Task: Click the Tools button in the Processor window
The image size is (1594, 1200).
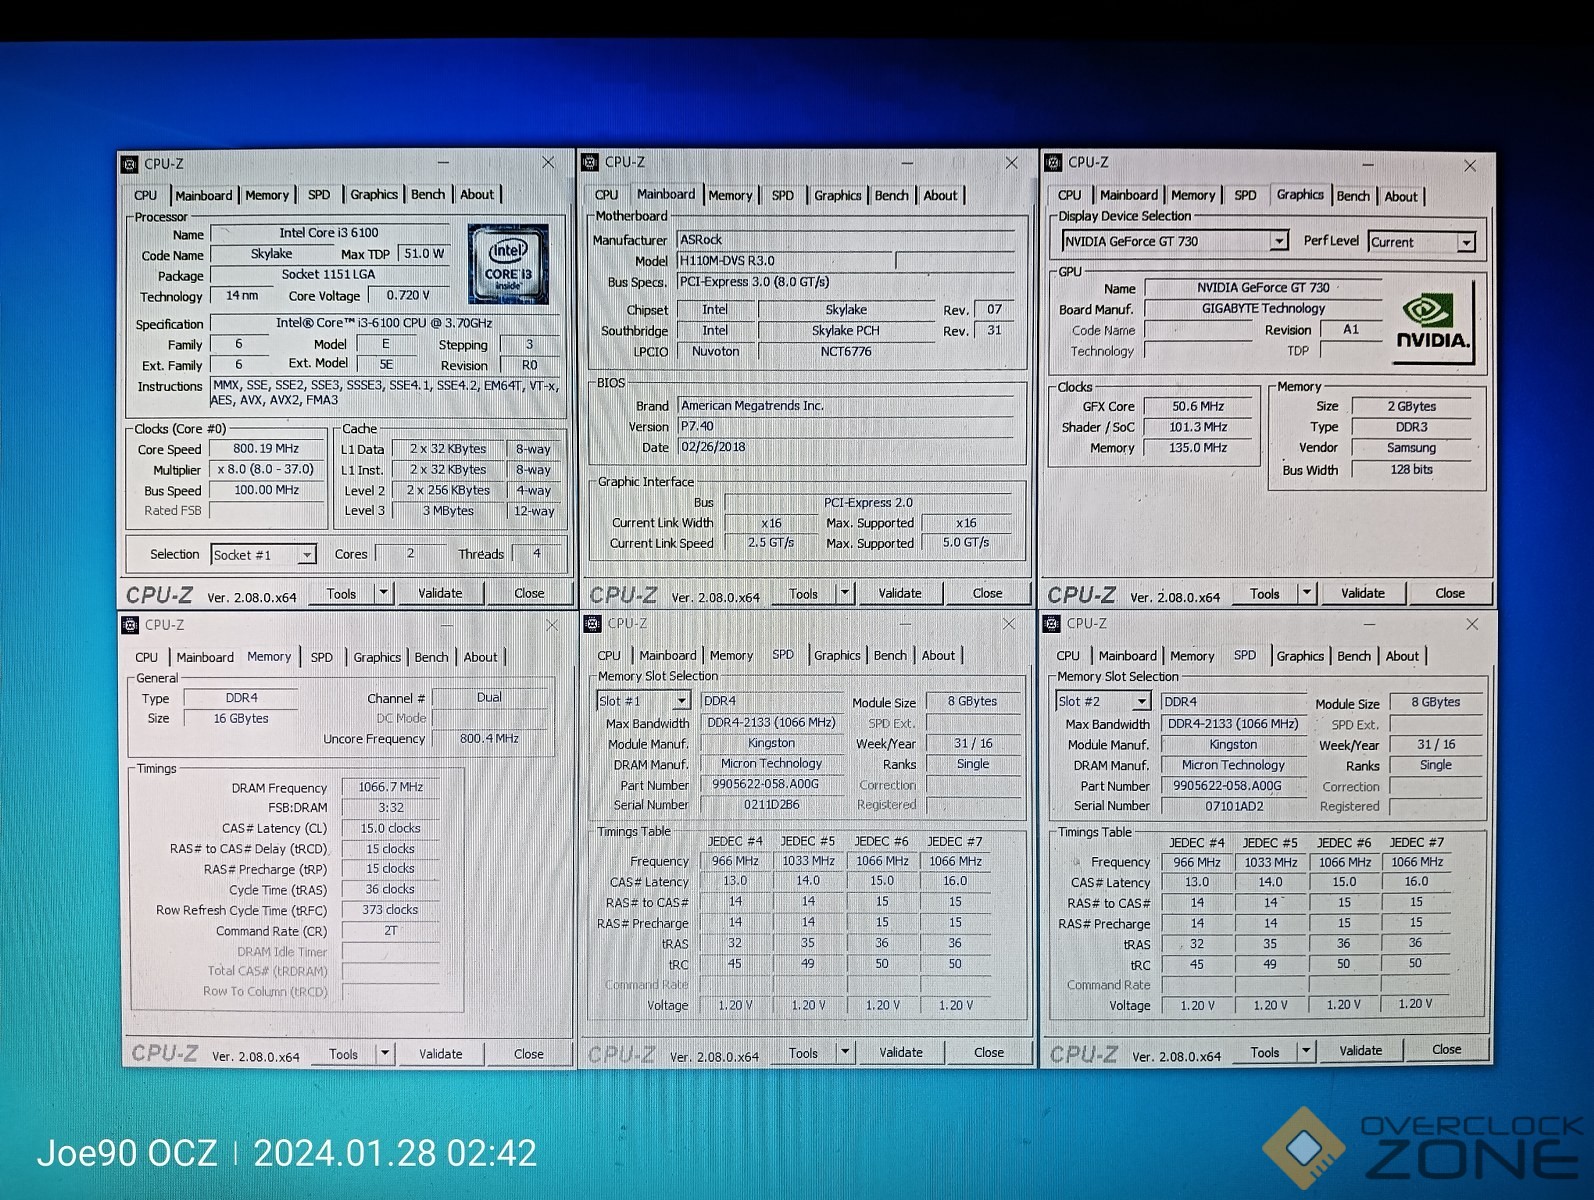Action: pos(341,594)
